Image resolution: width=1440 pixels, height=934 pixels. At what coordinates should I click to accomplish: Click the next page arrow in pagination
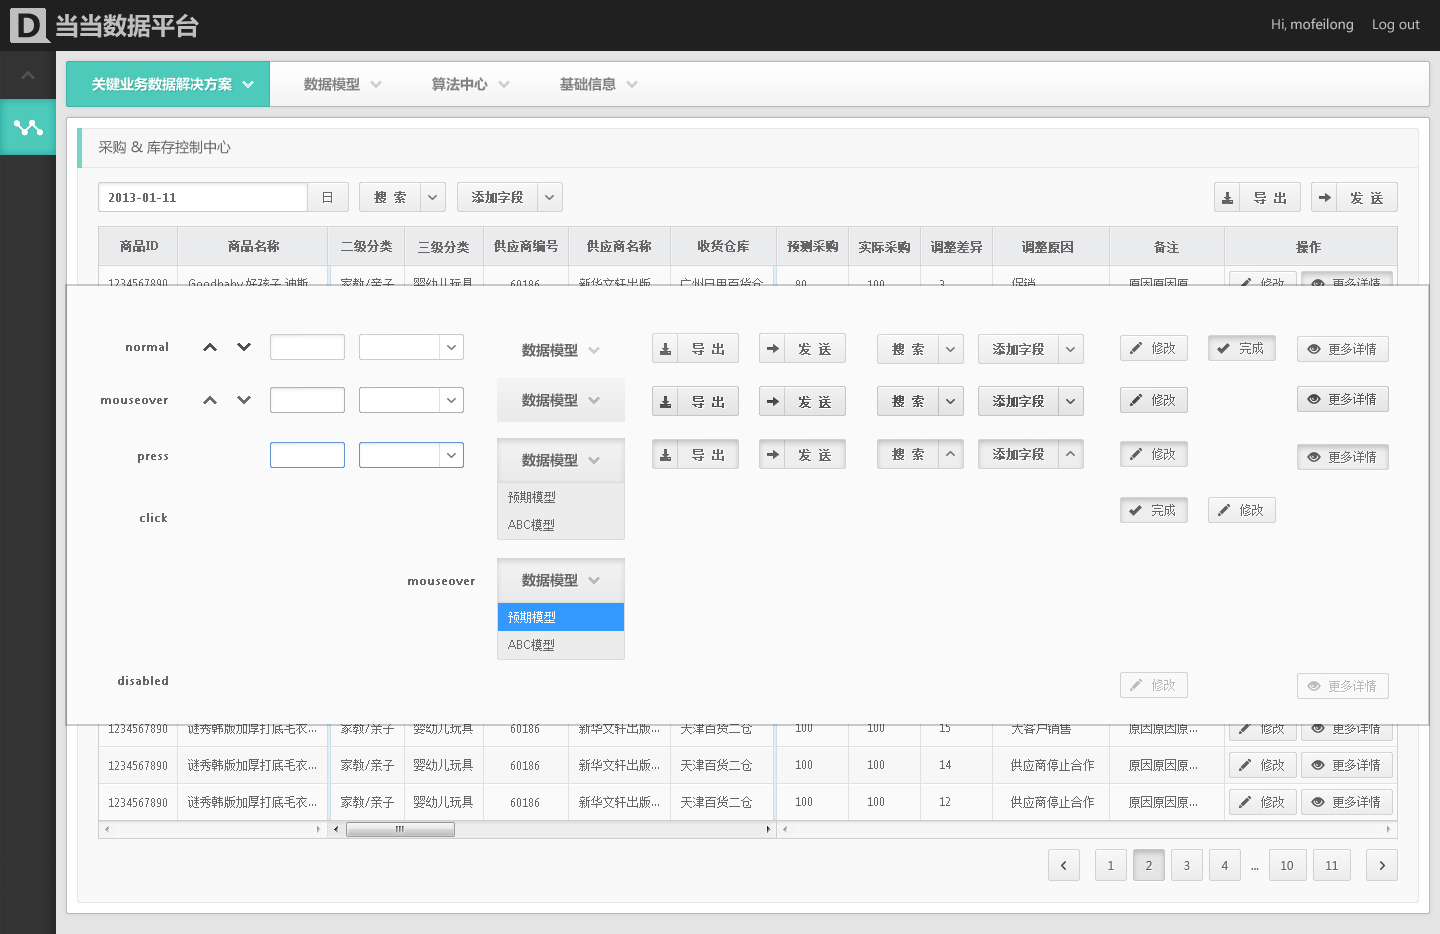click(x=1382, y=865)
